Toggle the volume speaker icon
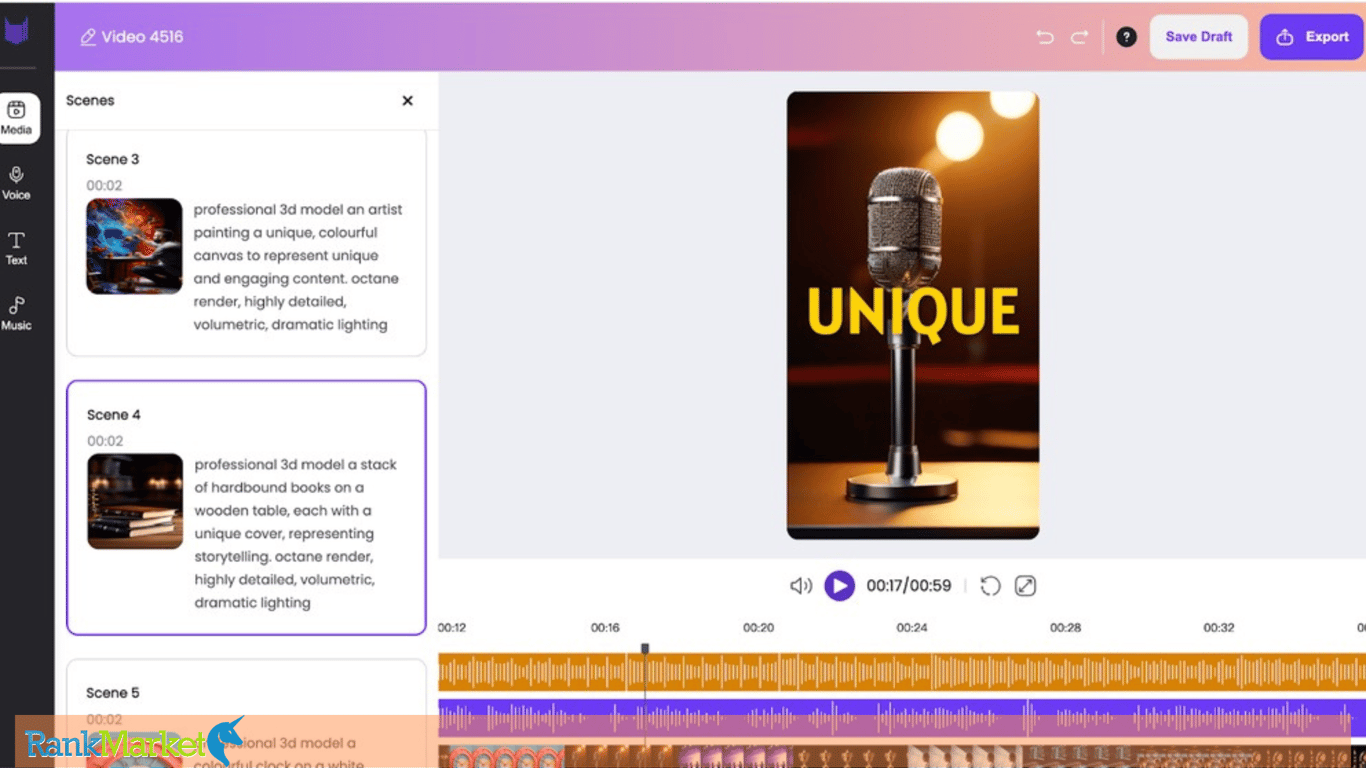Viewport: 1366px width, 768px height. [801, 586]
